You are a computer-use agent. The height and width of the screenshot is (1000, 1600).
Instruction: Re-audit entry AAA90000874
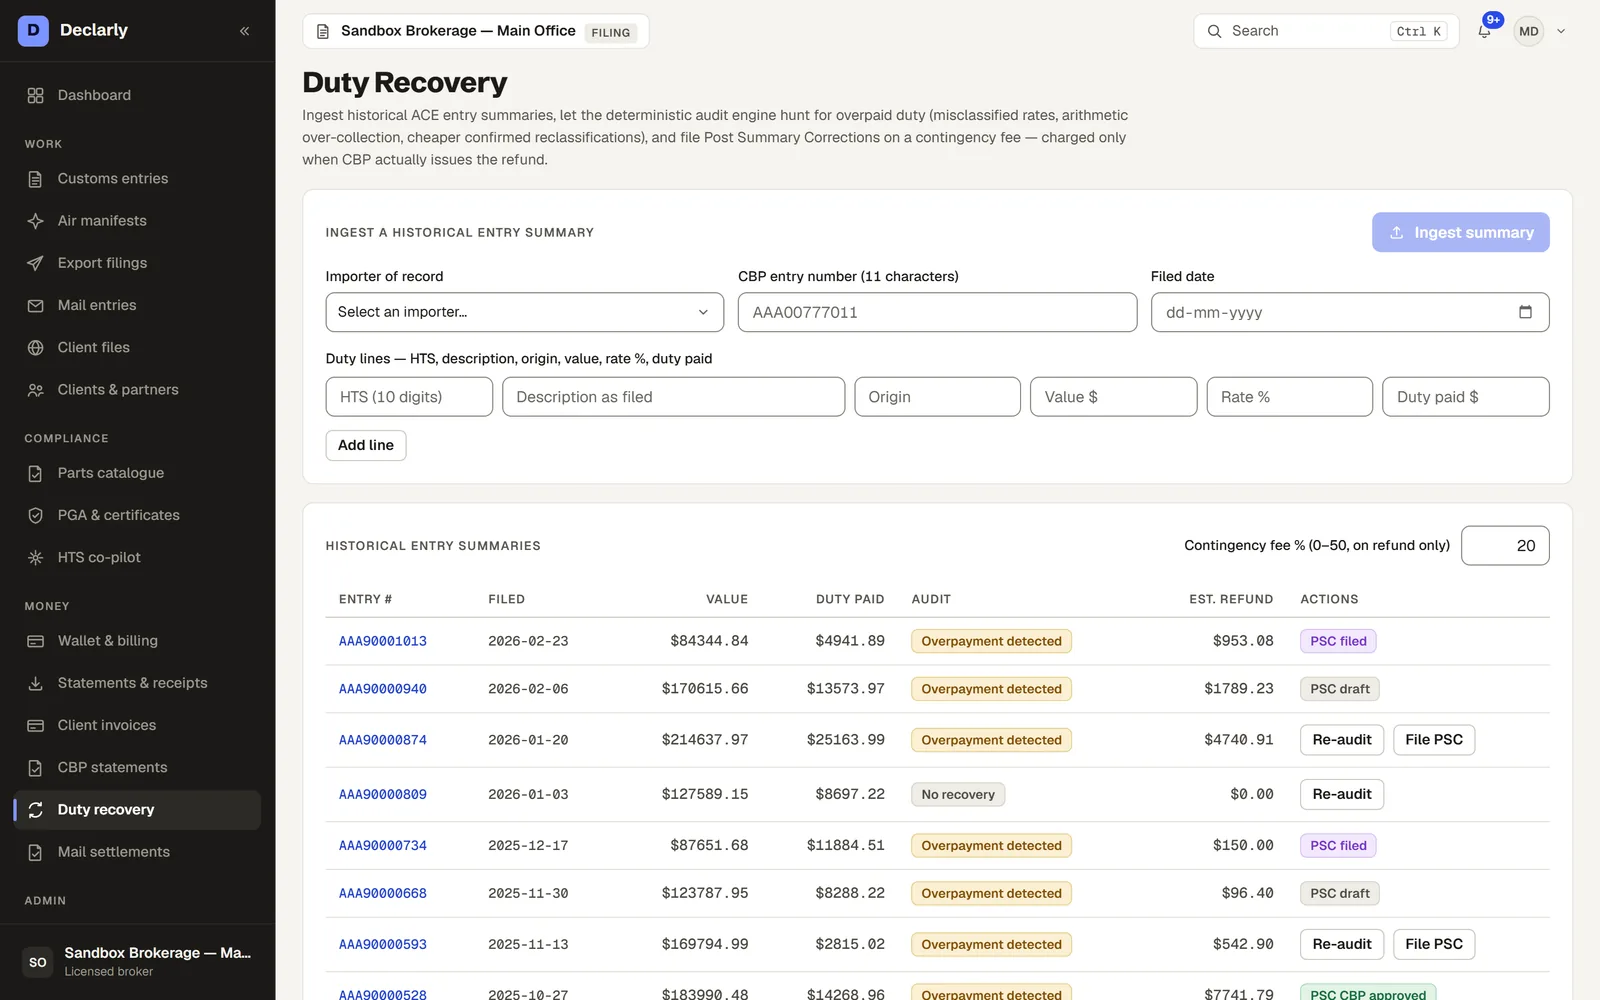[x=1342, y=740]
